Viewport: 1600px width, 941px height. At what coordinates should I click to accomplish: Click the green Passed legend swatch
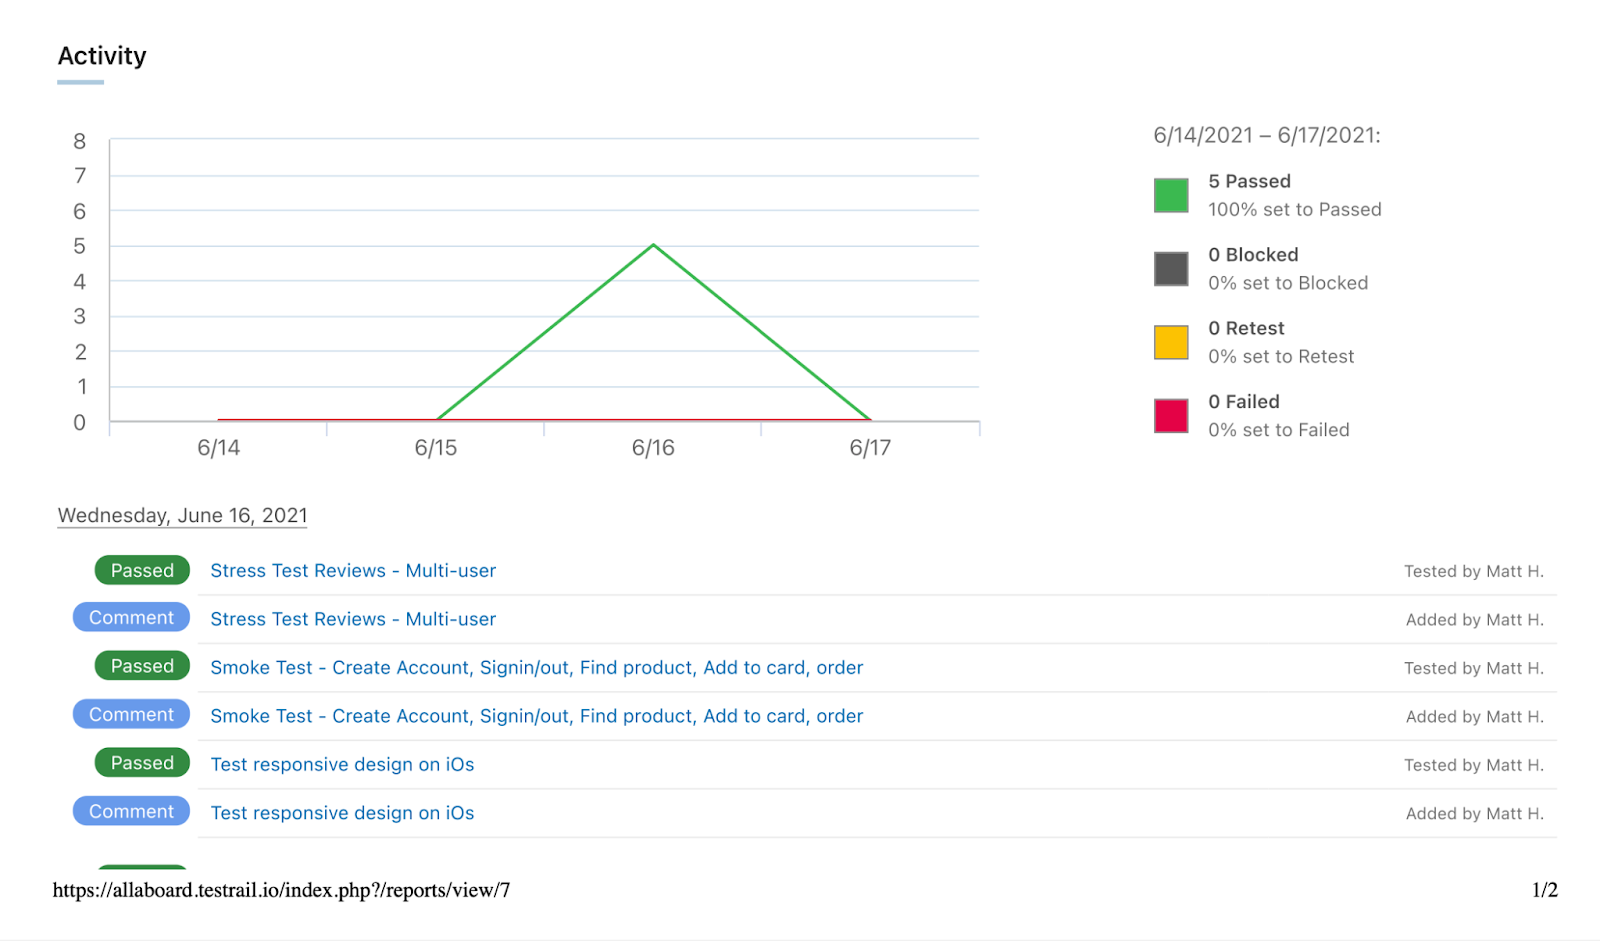point(1171,195)
